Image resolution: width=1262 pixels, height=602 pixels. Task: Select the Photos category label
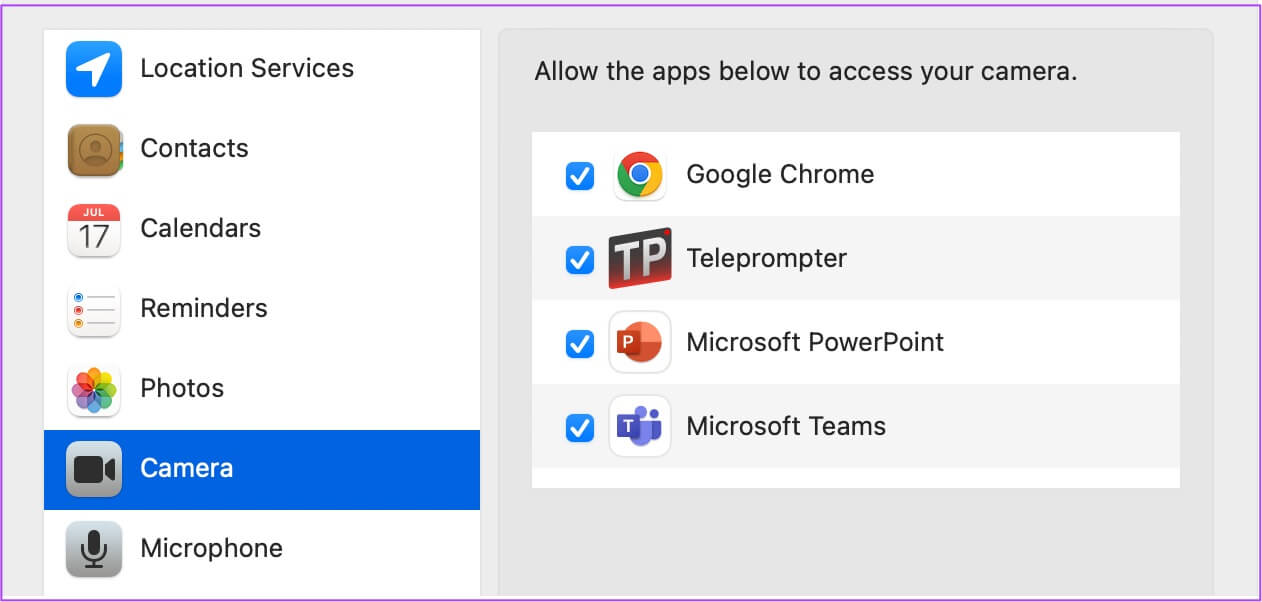pyautogui.click(x=182, y=388)
